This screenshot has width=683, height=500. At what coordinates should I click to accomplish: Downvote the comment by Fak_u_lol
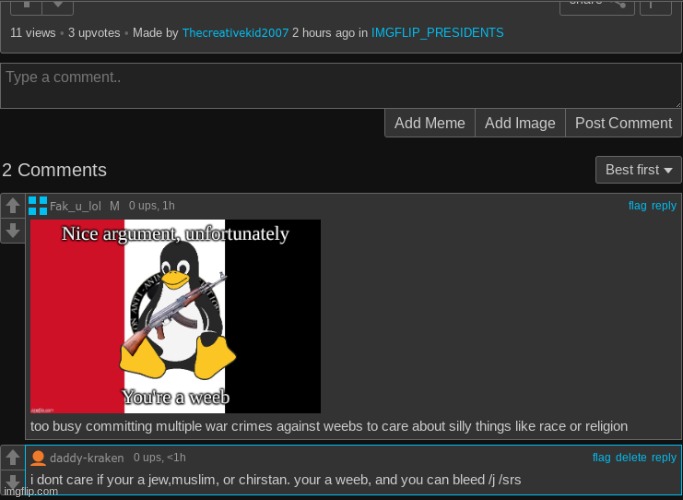pos(12,231)
